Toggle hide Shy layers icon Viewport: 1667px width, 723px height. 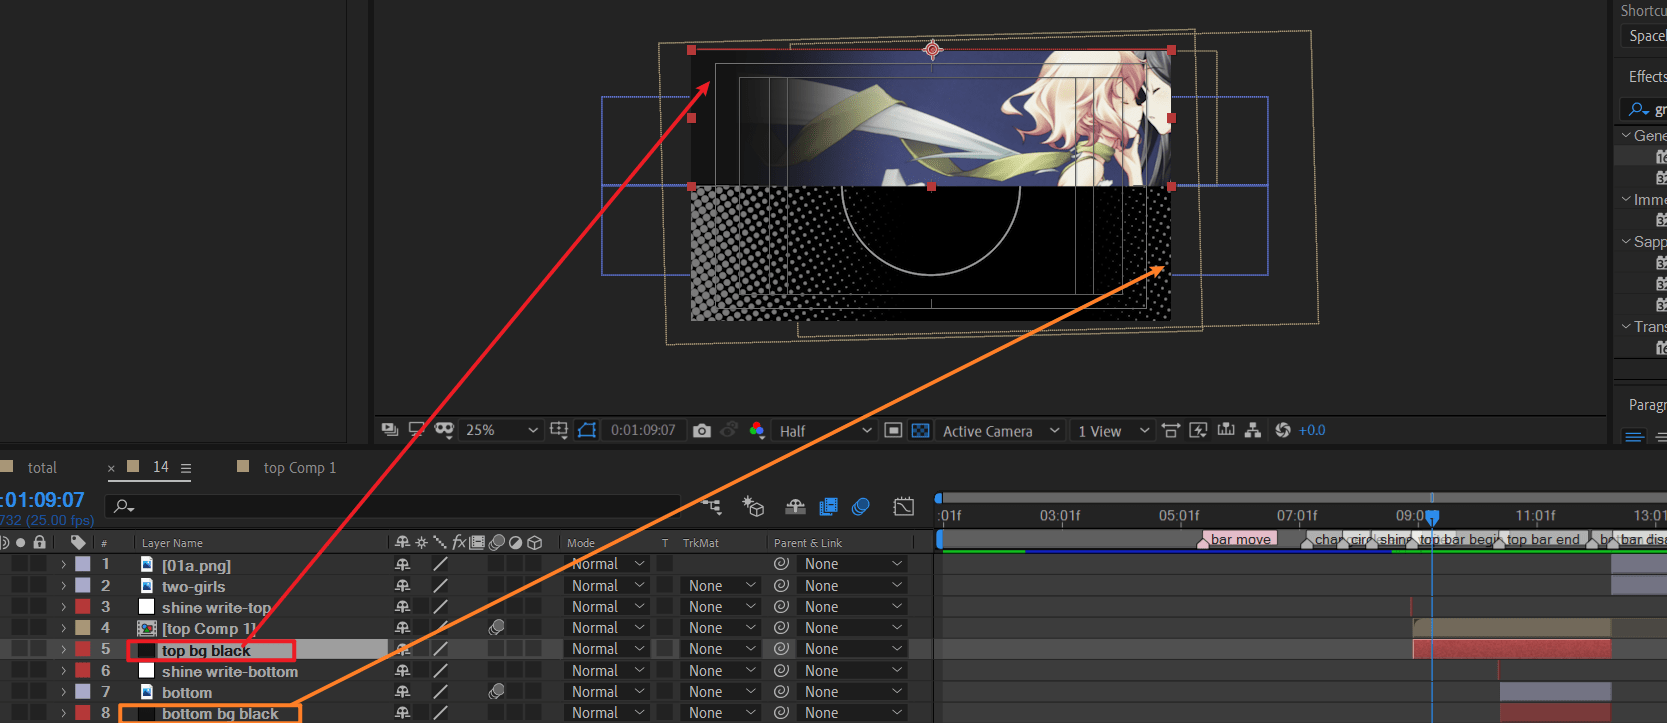coord(795,507)
